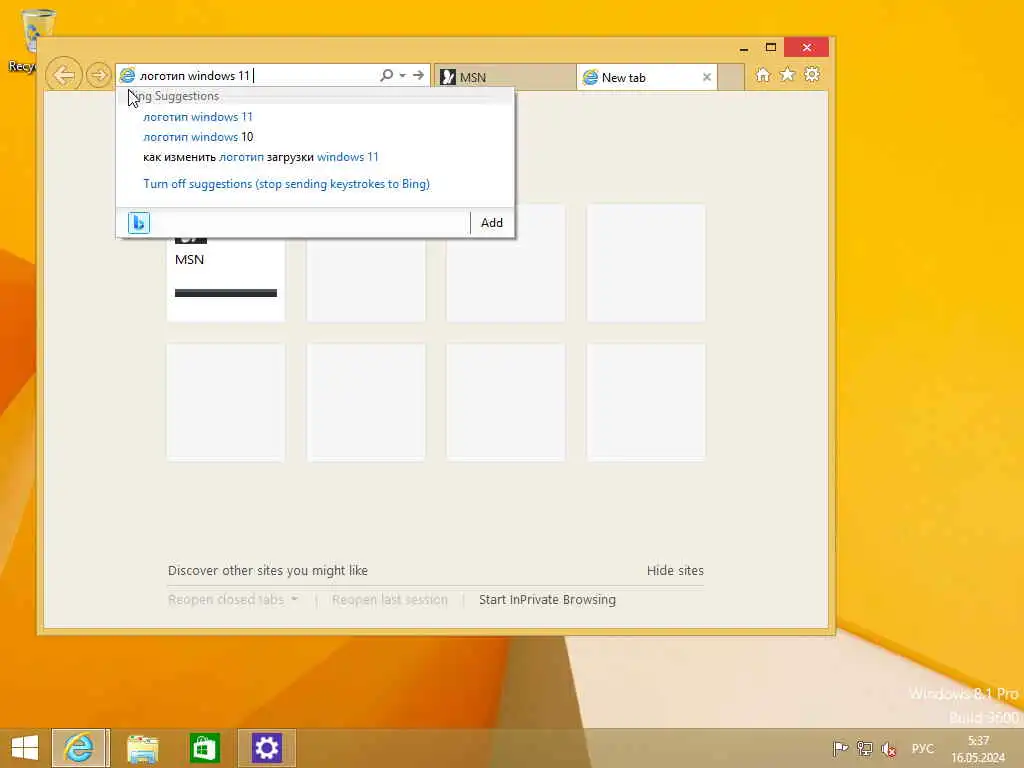Click into the address bar text field

[x=257, y=76]
